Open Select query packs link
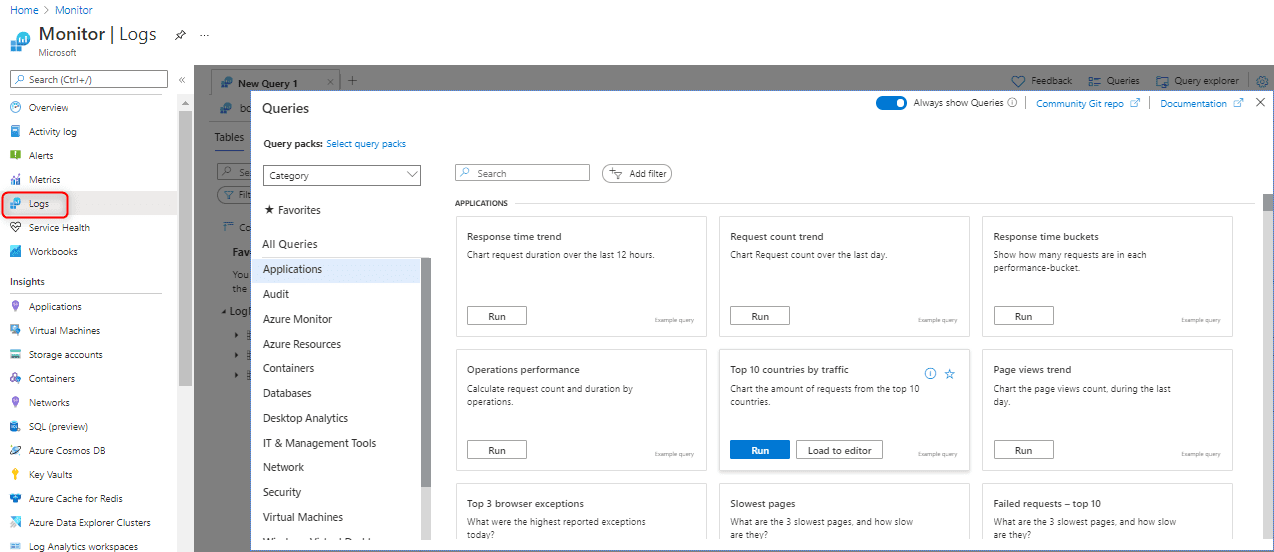The height and width of the screenshot is (552, 1274). [x=366, y=144]
